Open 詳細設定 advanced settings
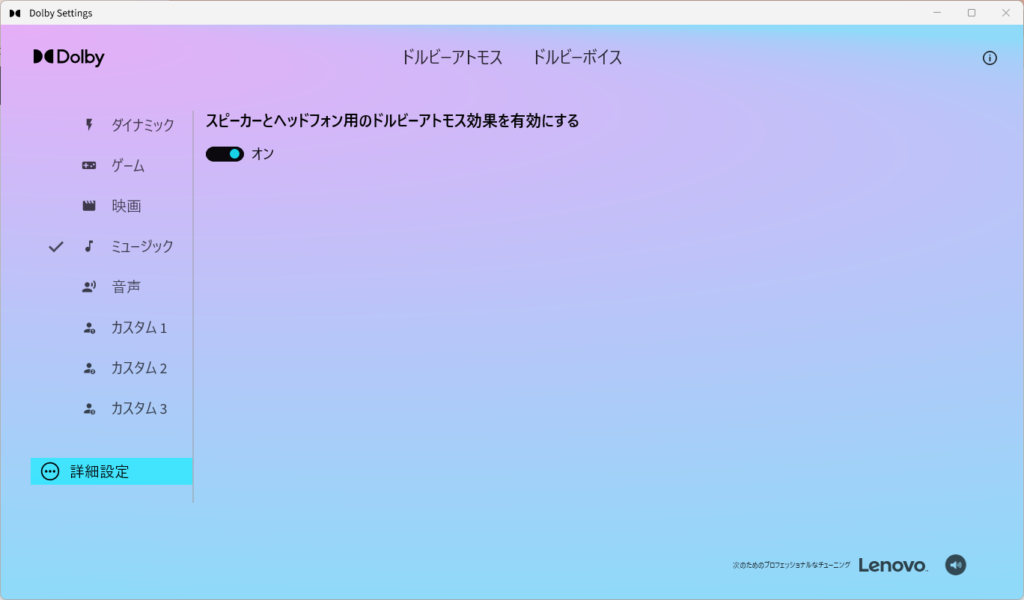Screen dimensions: 1024x600 [100, 471]
